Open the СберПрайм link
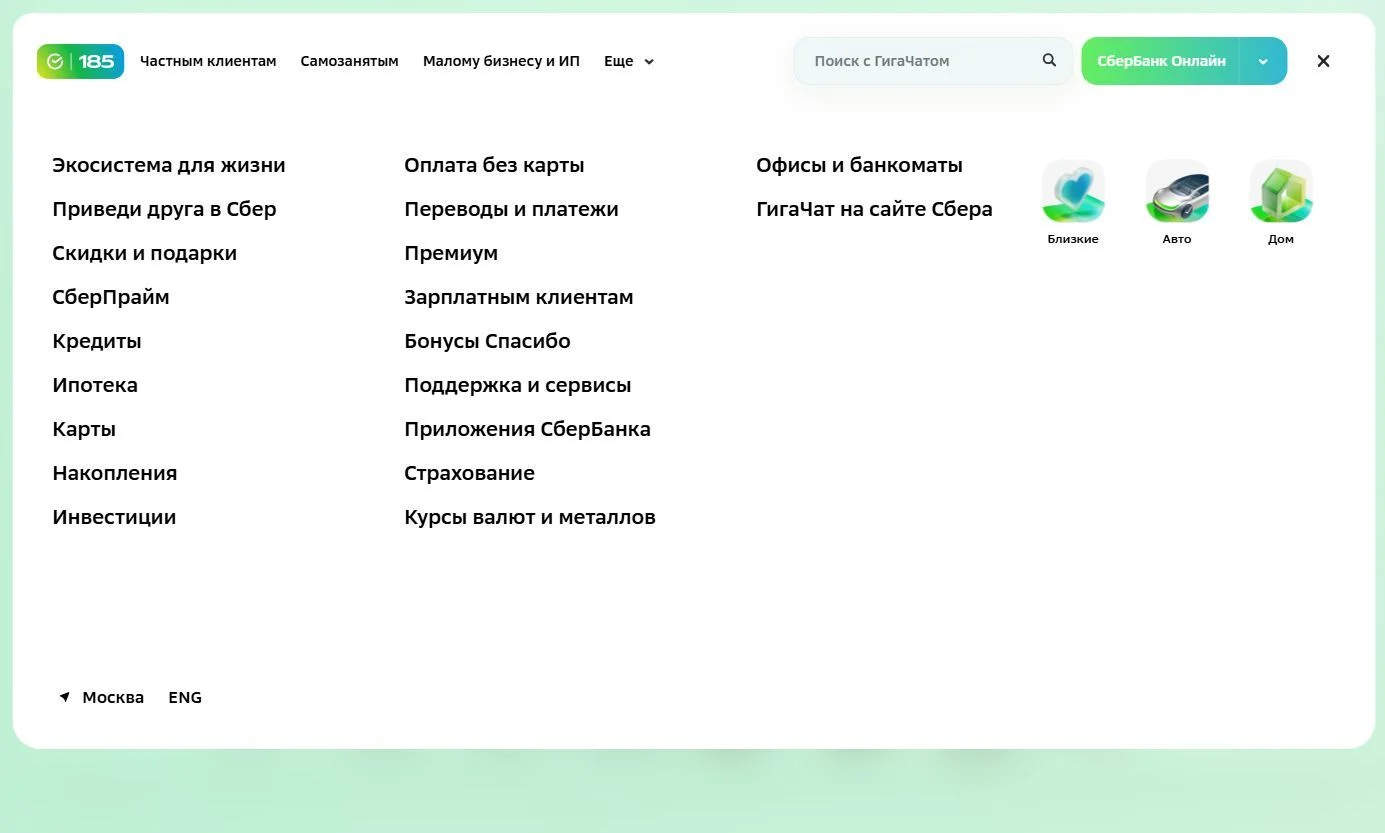Viewport: 1385px width, 833px height. click(111, 297)
